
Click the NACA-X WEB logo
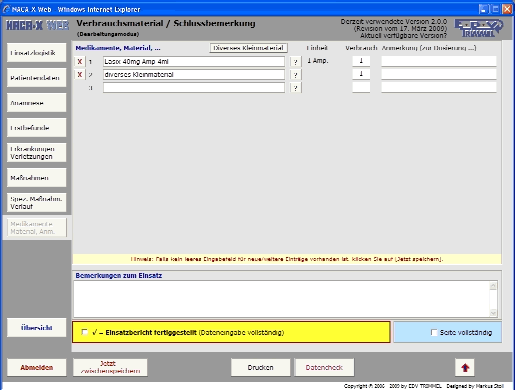click(x=37, y=25)
